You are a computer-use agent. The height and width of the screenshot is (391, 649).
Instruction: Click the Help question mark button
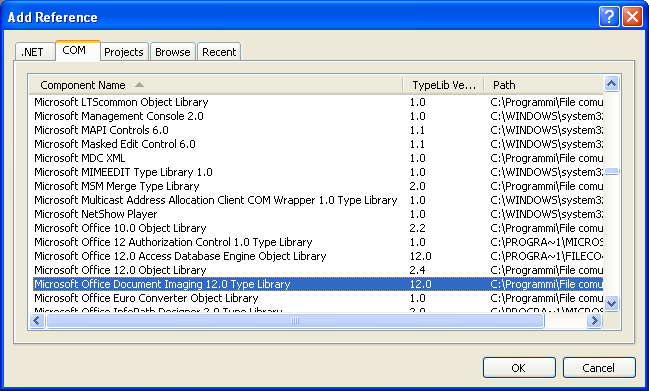coord(609,17)
